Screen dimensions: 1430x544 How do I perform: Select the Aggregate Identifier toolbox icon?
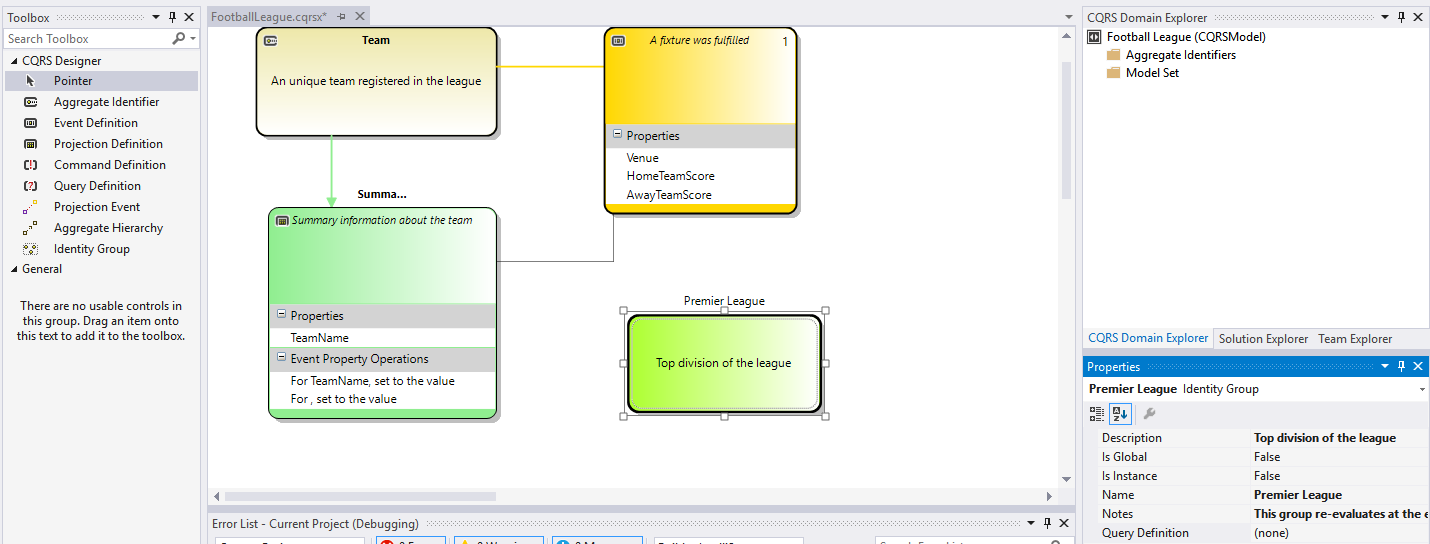pos(31,102)
